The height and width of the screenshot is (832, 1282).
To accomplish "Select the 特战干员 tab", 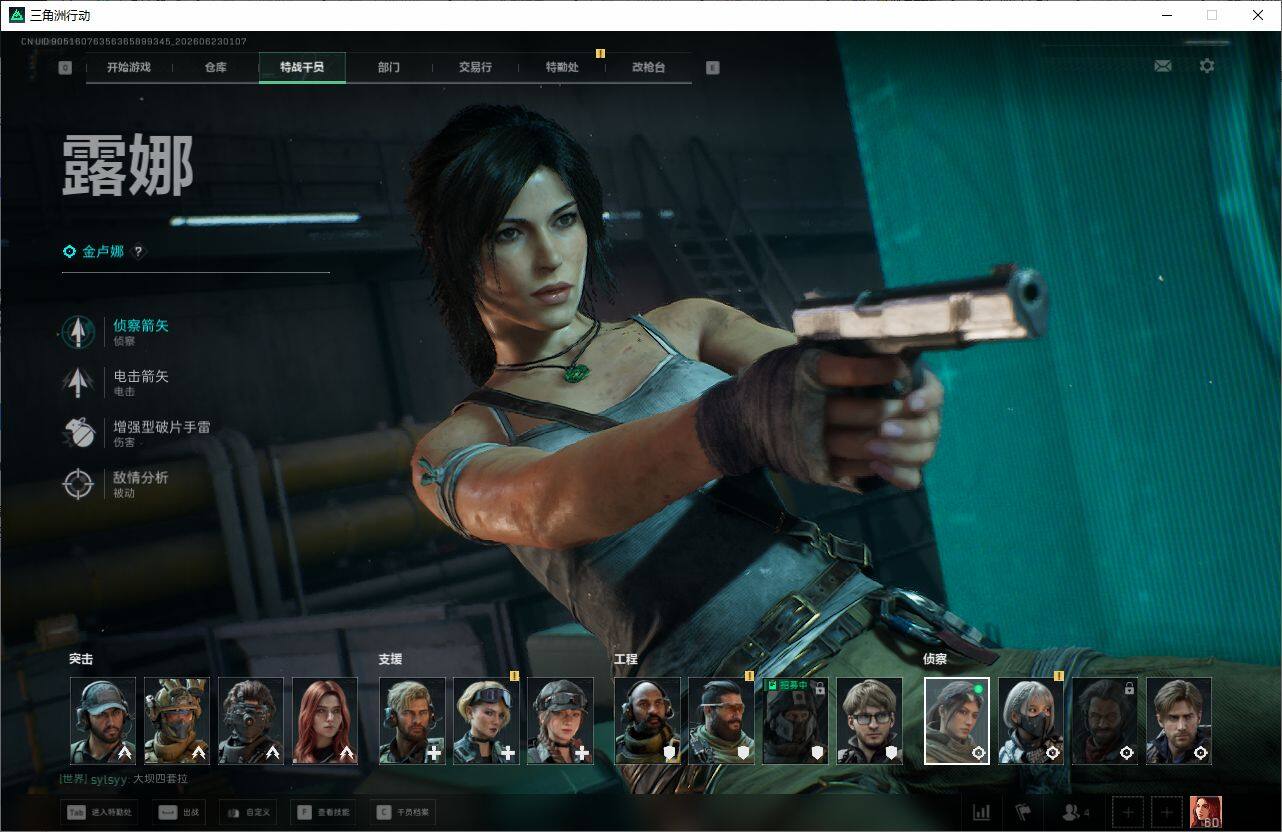I will pyautogui.click(x=302, y=68).
